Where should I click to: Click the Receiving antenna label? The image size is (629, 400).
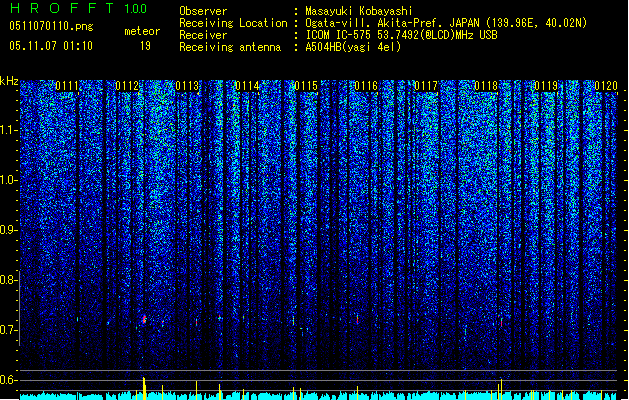tap(230, 47)
